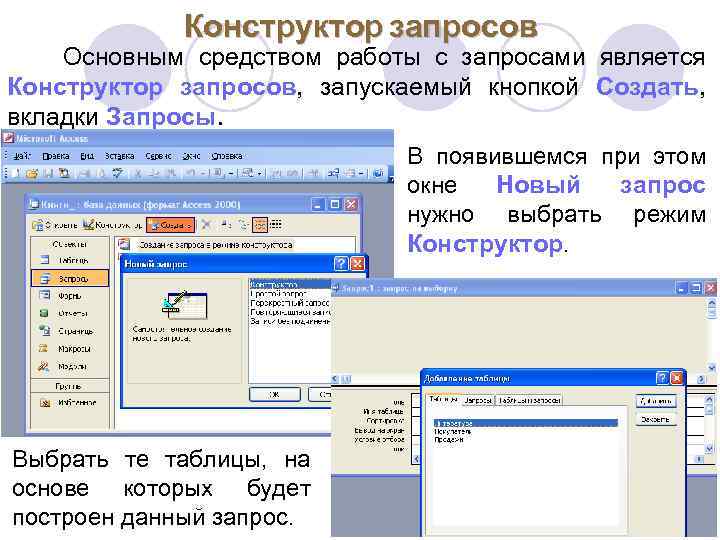Maximize the Книги database window
720x540 pixels.
pos(335,204)
